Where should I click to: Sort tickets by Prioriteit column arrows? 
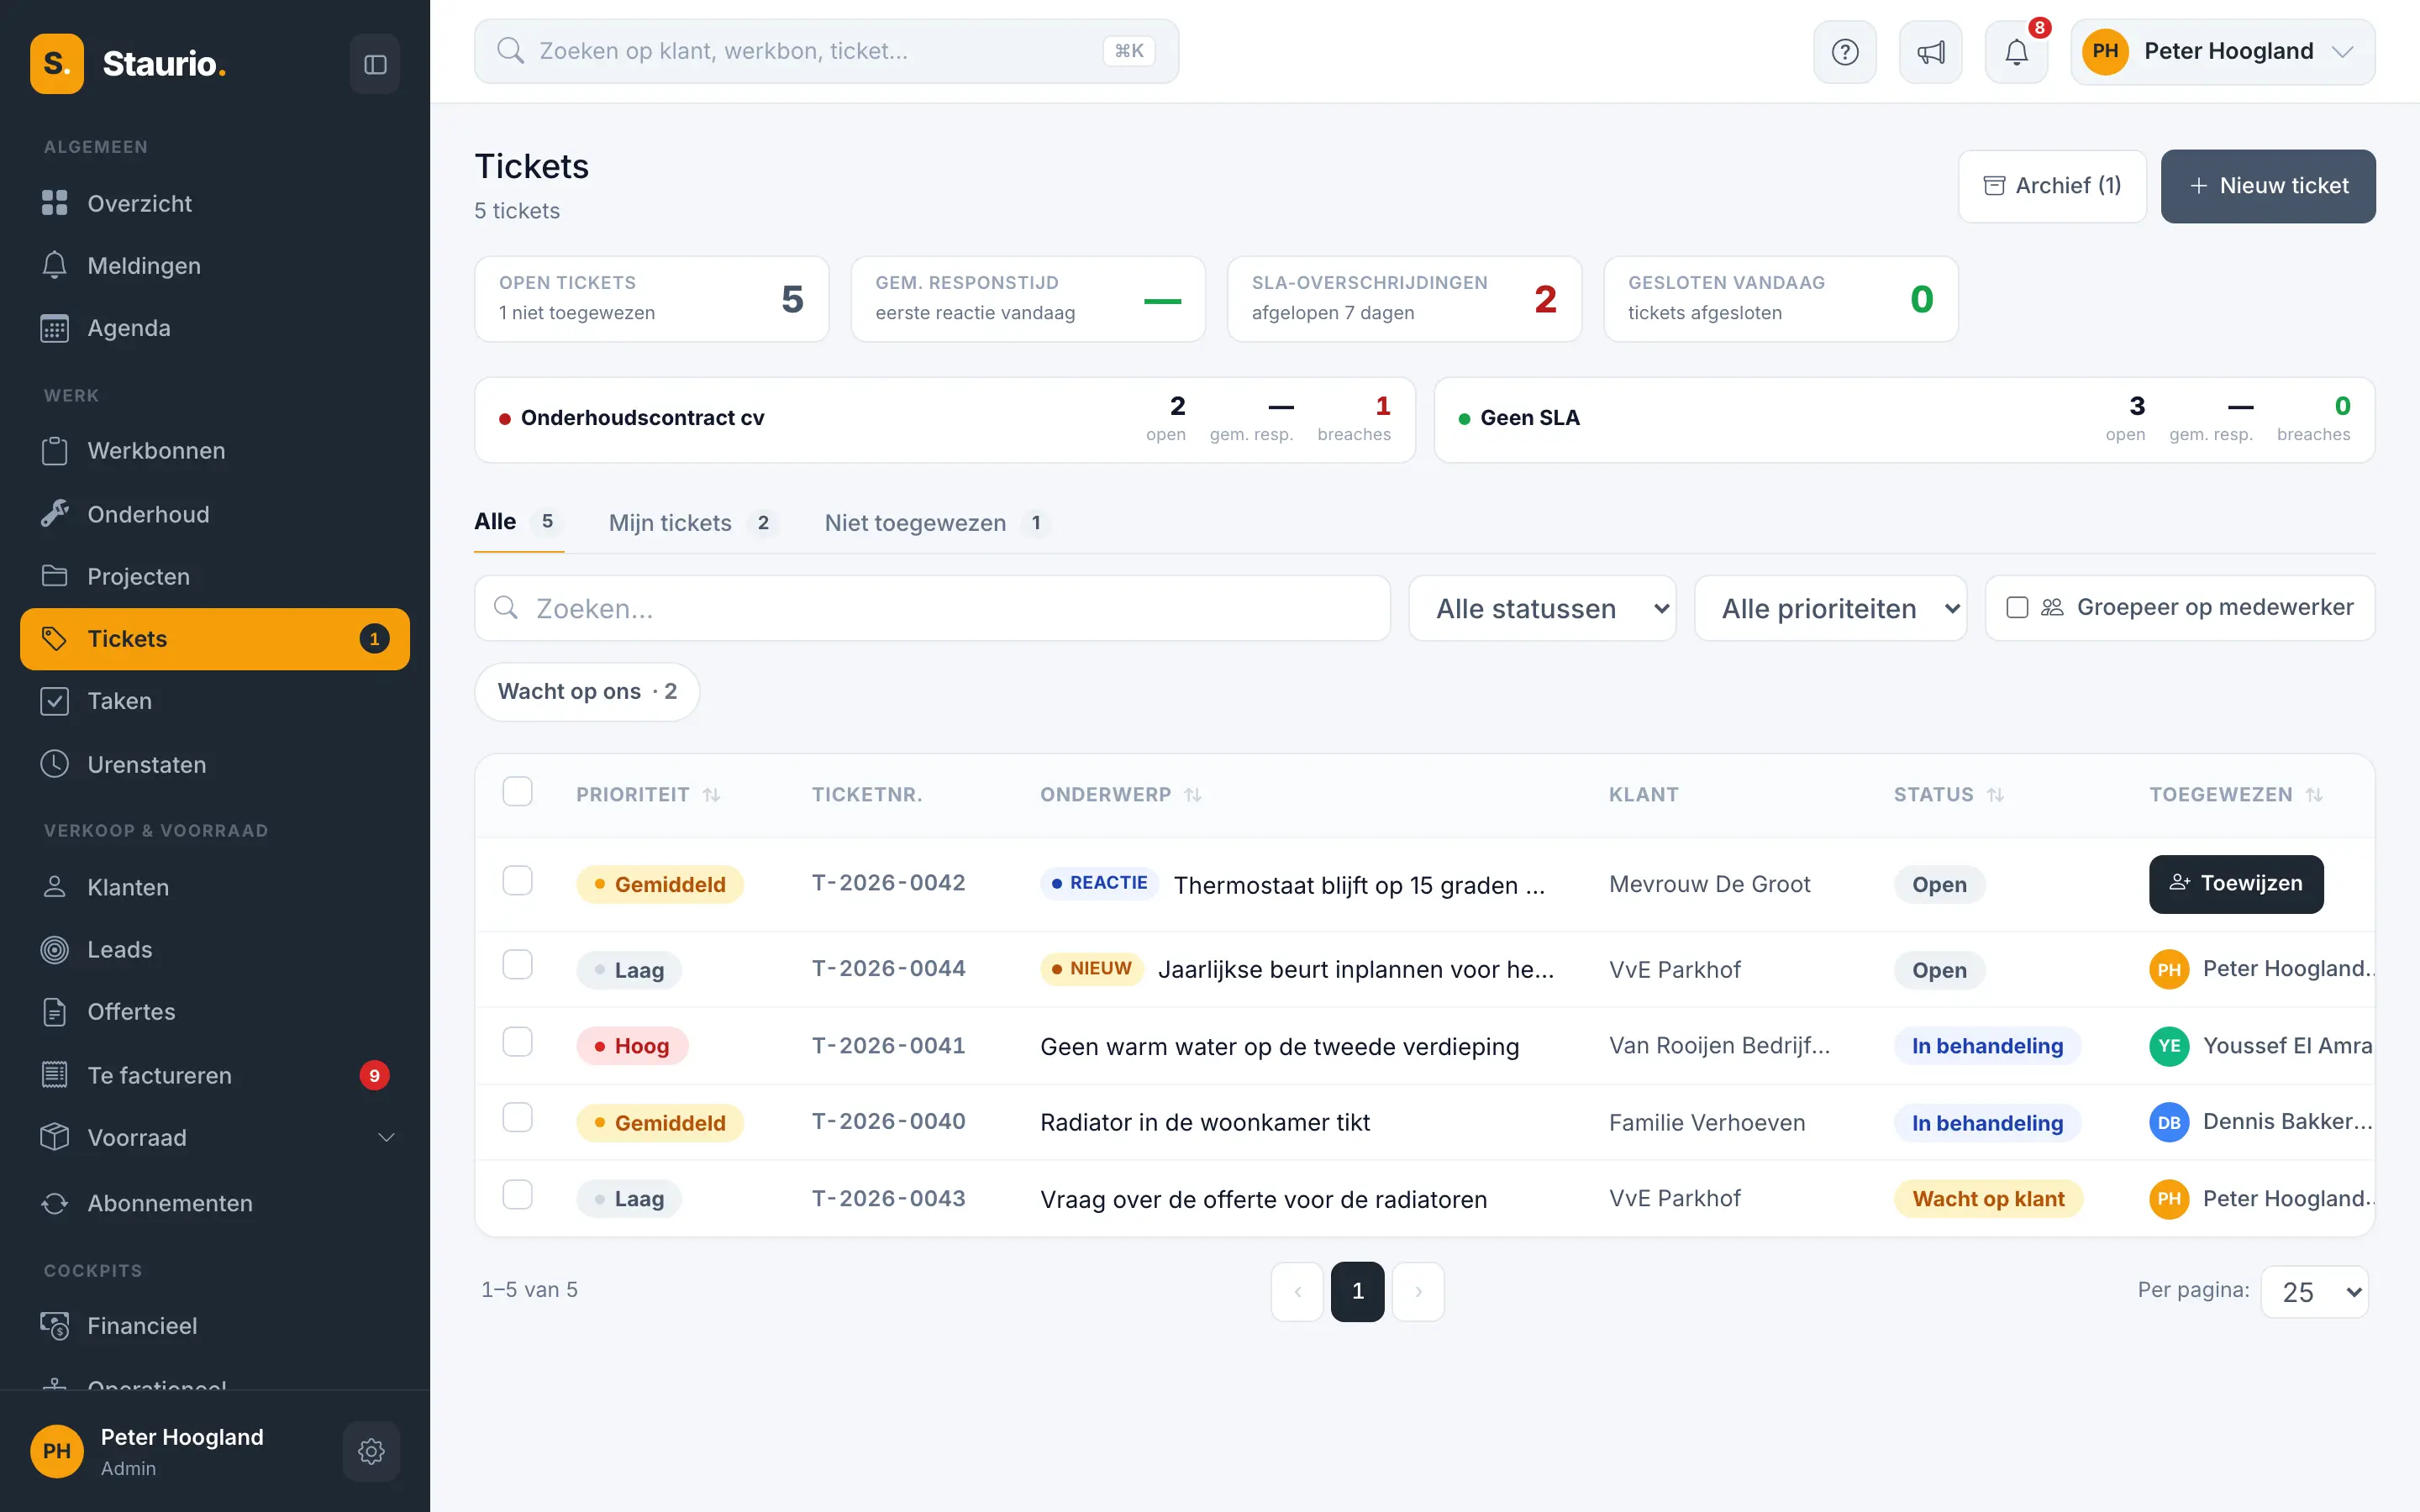711,795
